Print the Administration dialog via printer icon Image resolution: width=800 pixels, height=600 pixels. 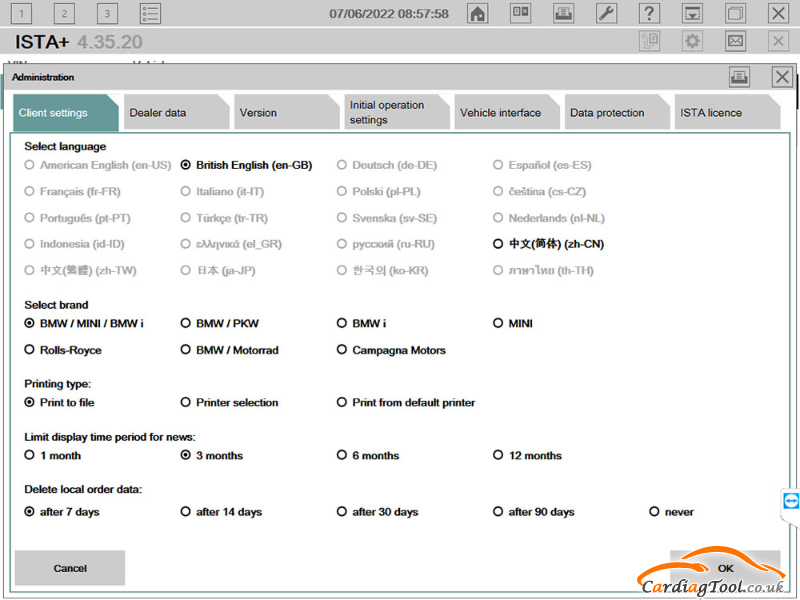pos(739,77)
